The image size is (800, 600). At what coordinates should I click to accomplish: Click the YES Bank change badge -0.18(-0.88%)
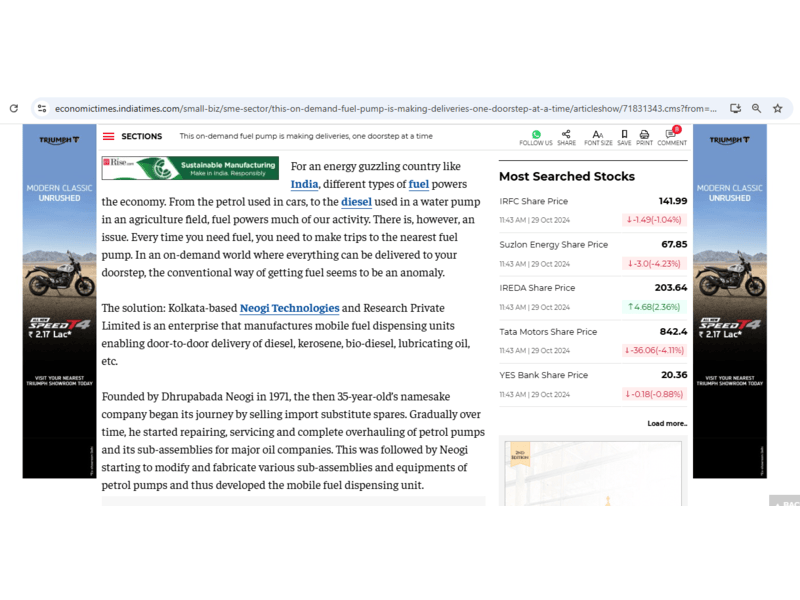click(x=654, y=394)
